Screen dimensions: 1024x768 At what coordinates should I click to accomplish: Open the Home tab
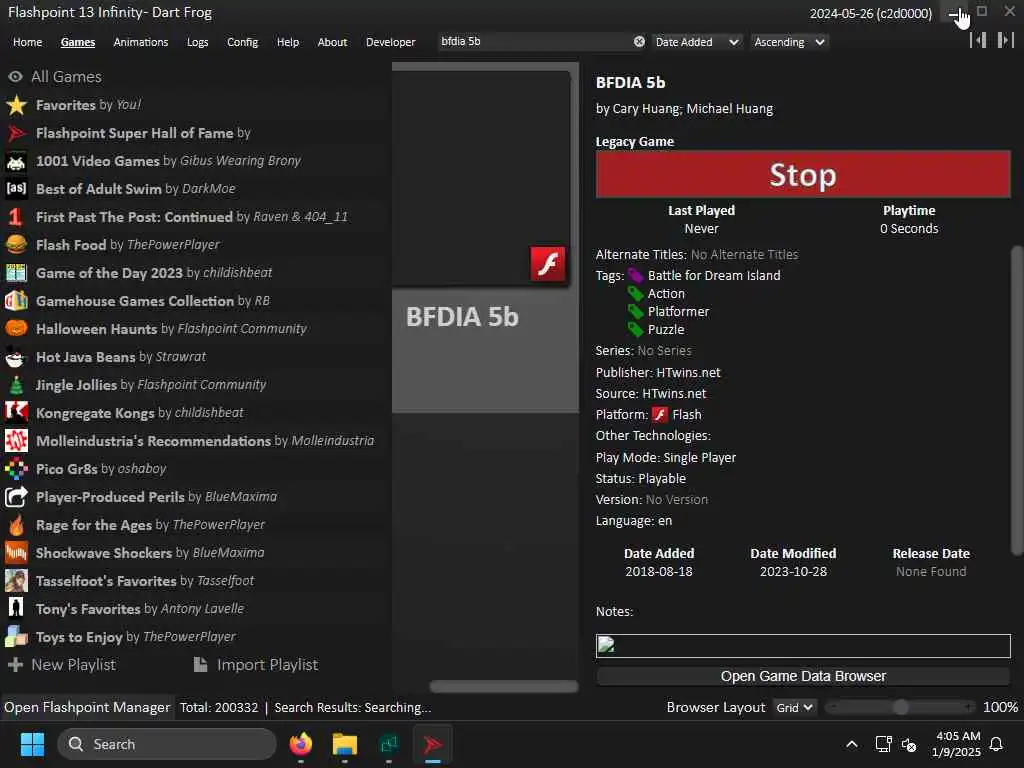27,42
